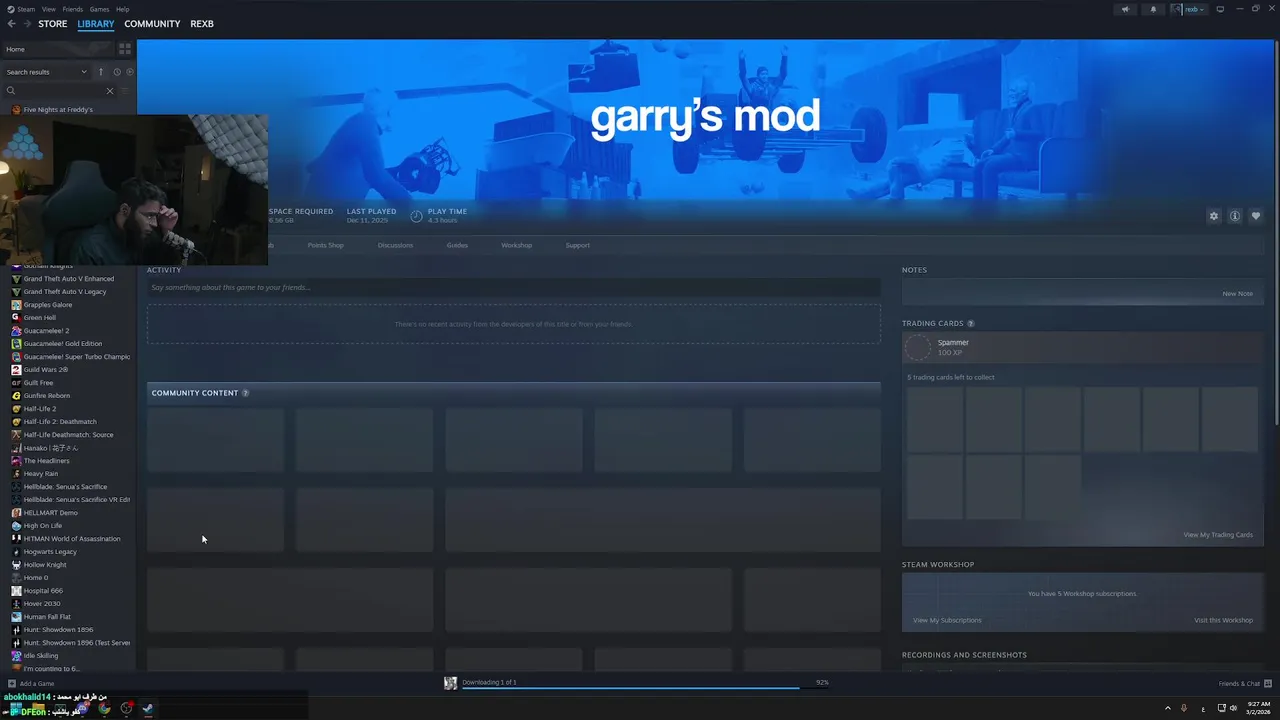Open the REXB profile tab

tap(202, 24)
